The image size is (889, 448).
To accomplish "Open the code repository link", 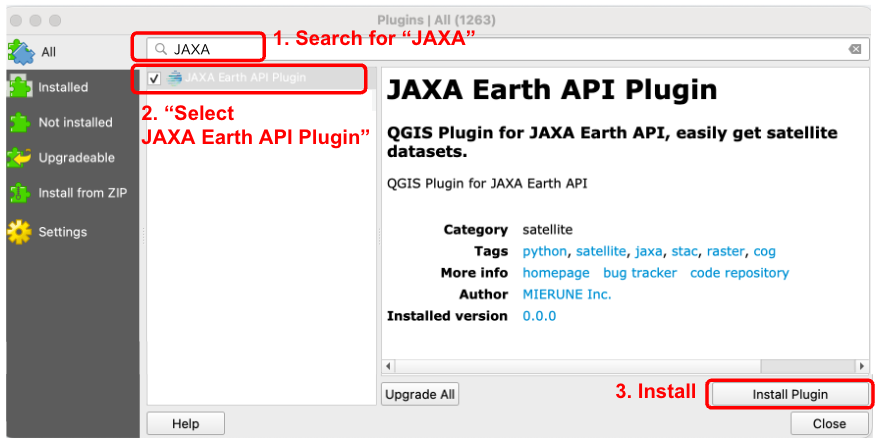I will click(x=739, y=273).
